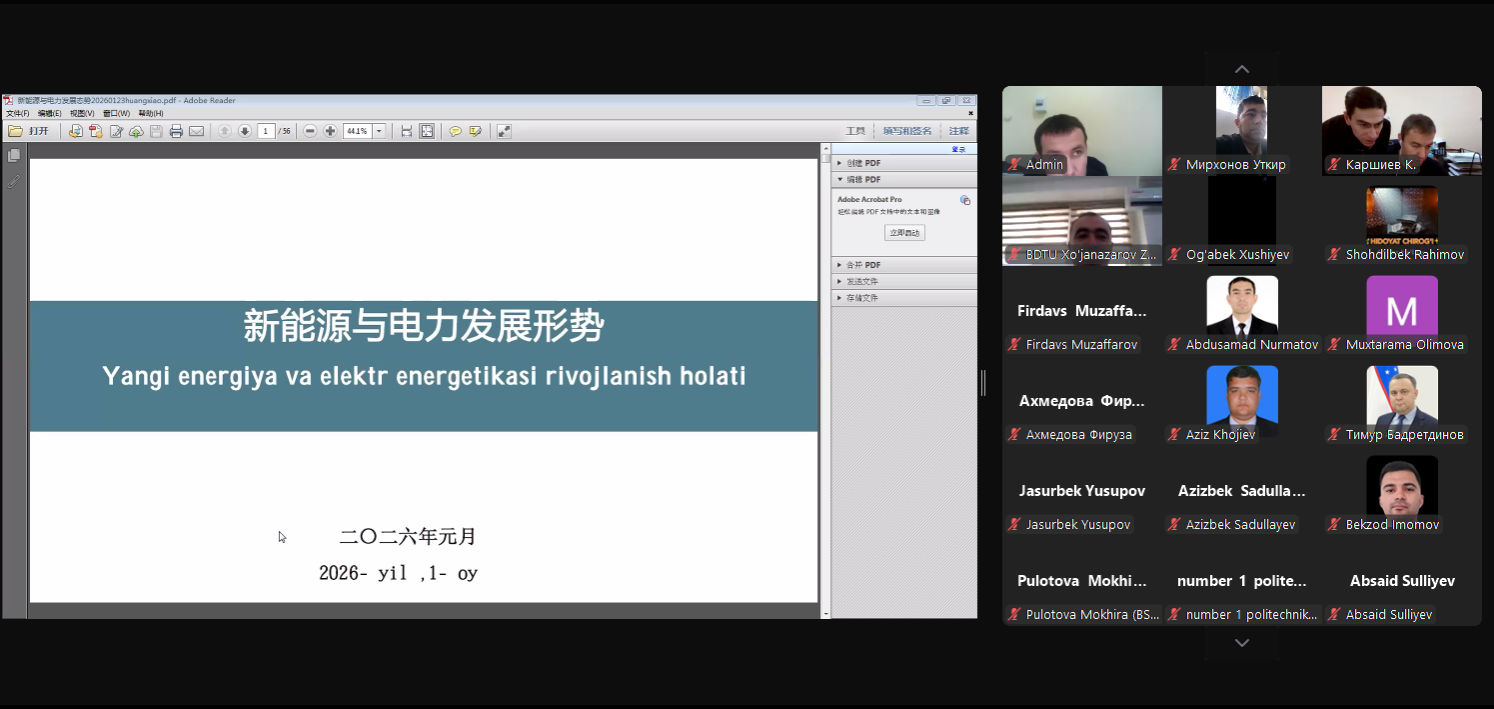This screenshot has height=709, width=1494.
Task: Open the zoom percentage dropdown
Action: pos(379,130)
